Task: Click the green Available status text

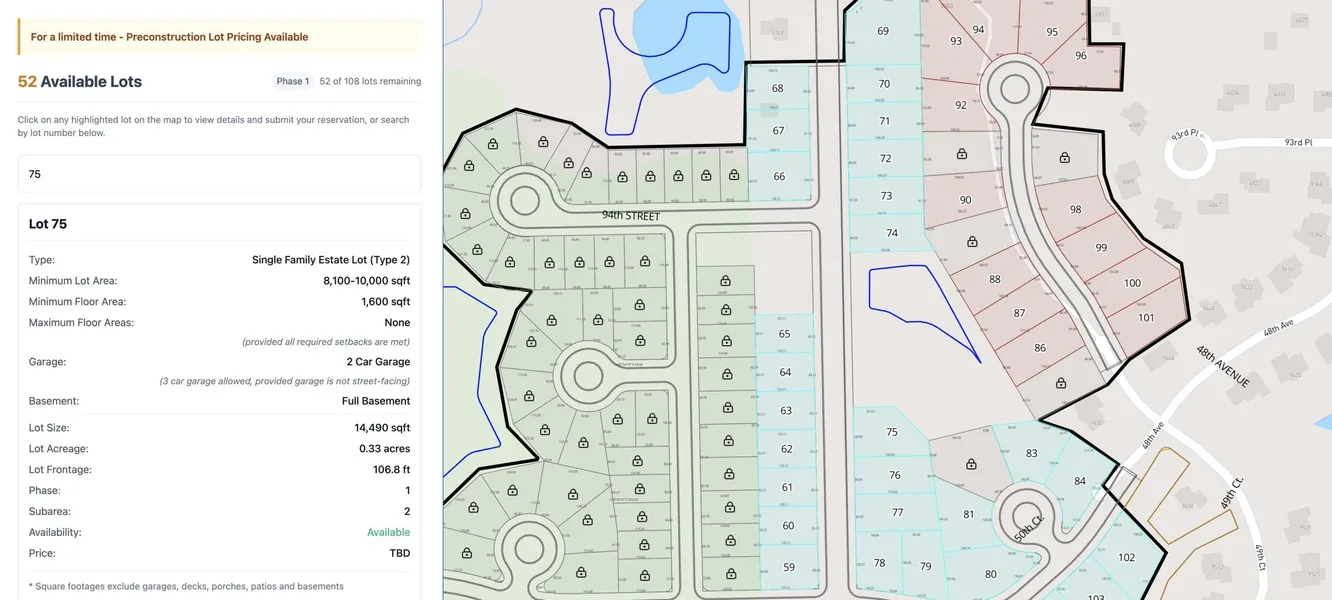Action: [x=388, y=532]
